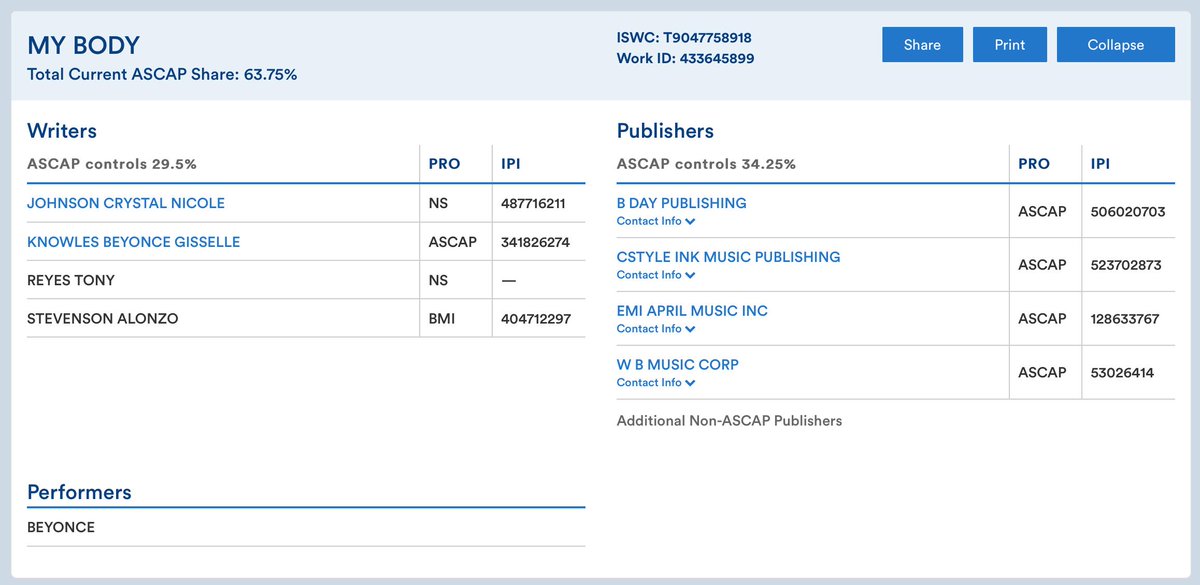This screenshot has height=585, width=1200.
Task: Click the Print button
Action: click(x=1009, y=44)
